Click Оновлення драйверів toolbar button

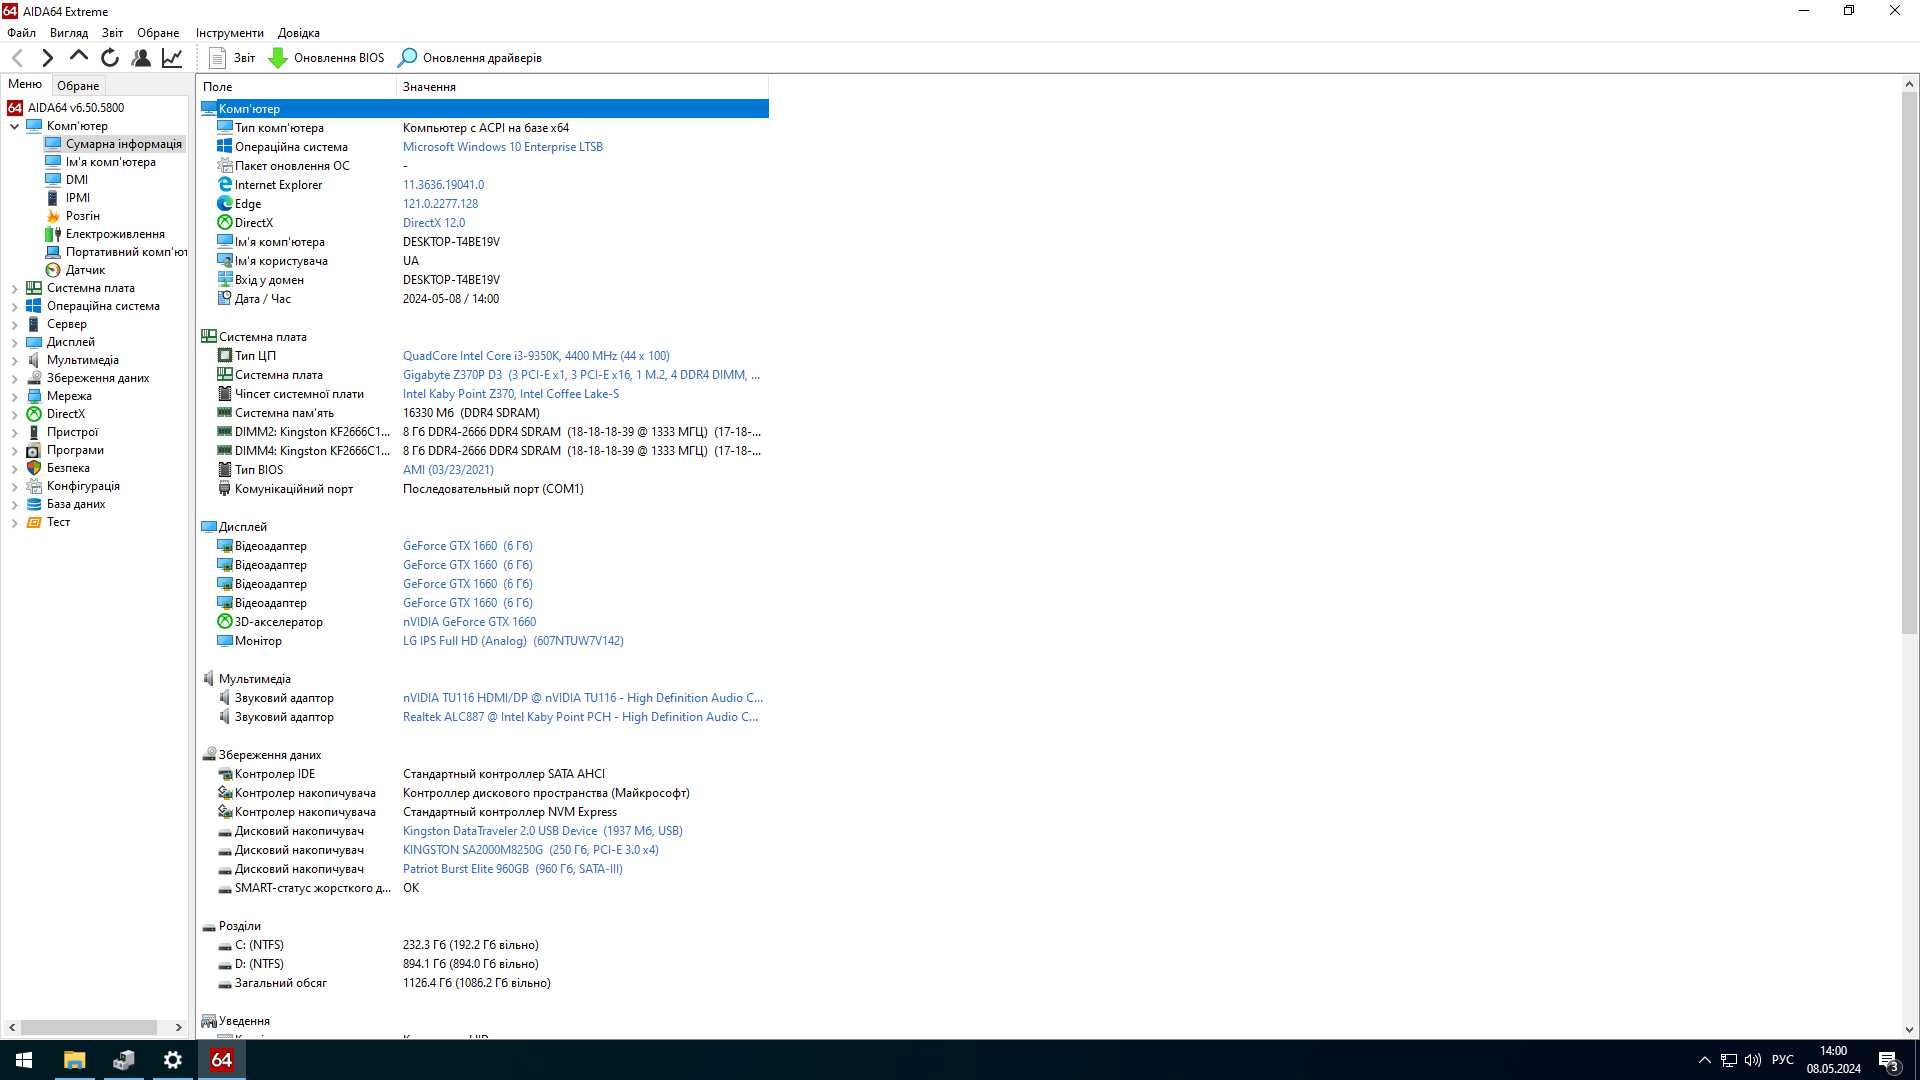[x=470, y=58]
